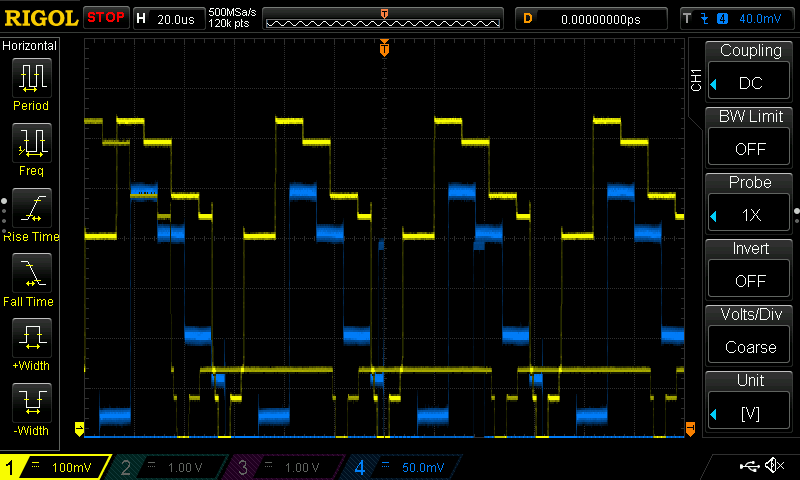Select the Rise Time measurement icon
This screenshot has width=800, height=480.
(x=32, y=208)
